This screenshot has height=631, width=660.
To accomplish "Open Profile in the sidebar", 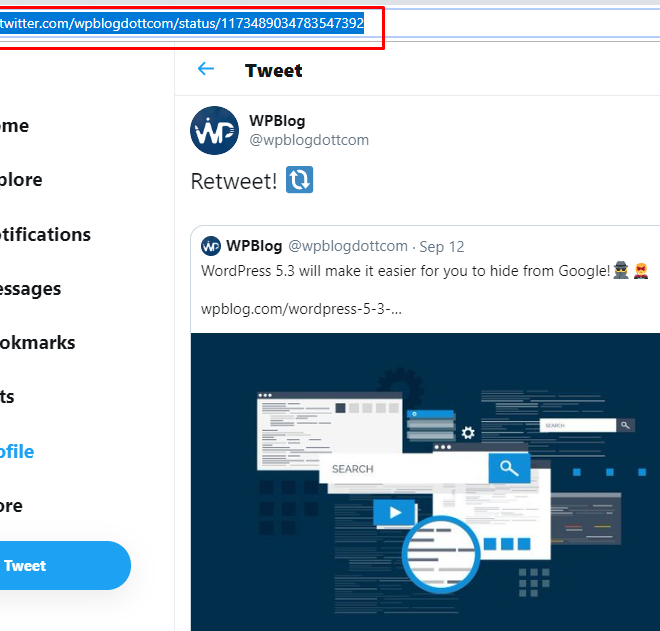I will pos(17,451).
